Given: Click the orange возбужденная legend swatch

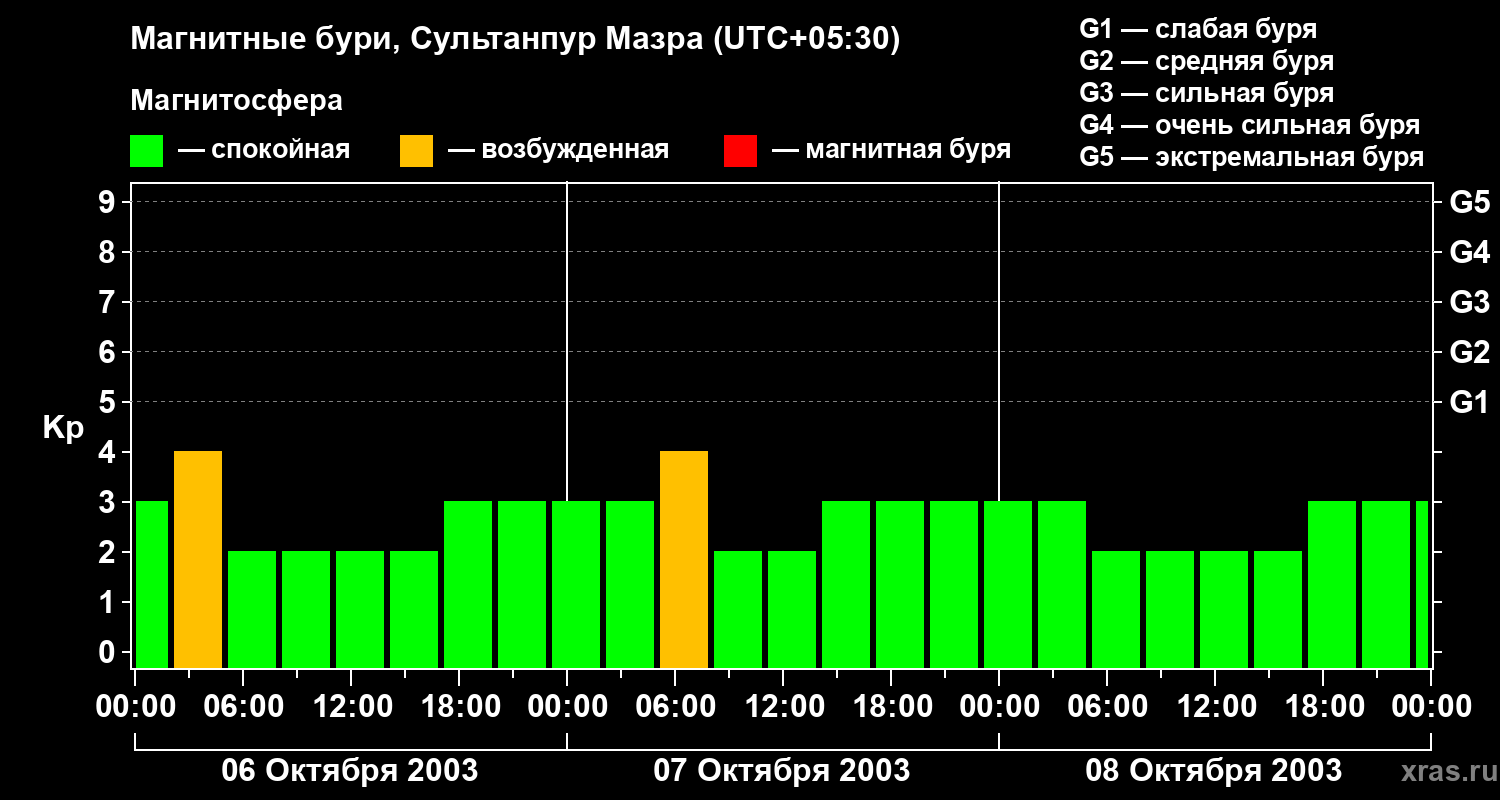Looking at the screenshot, I should (x=416, y=151).
